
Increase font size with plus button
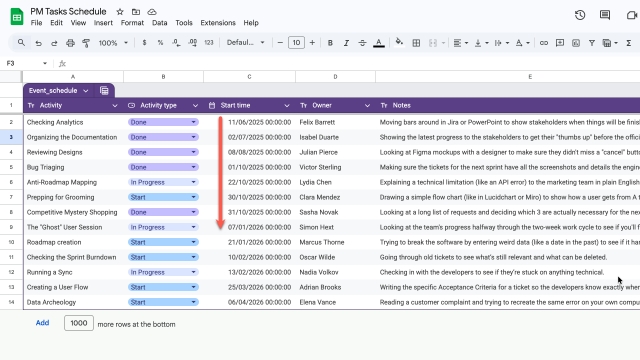tap(312, 42)
